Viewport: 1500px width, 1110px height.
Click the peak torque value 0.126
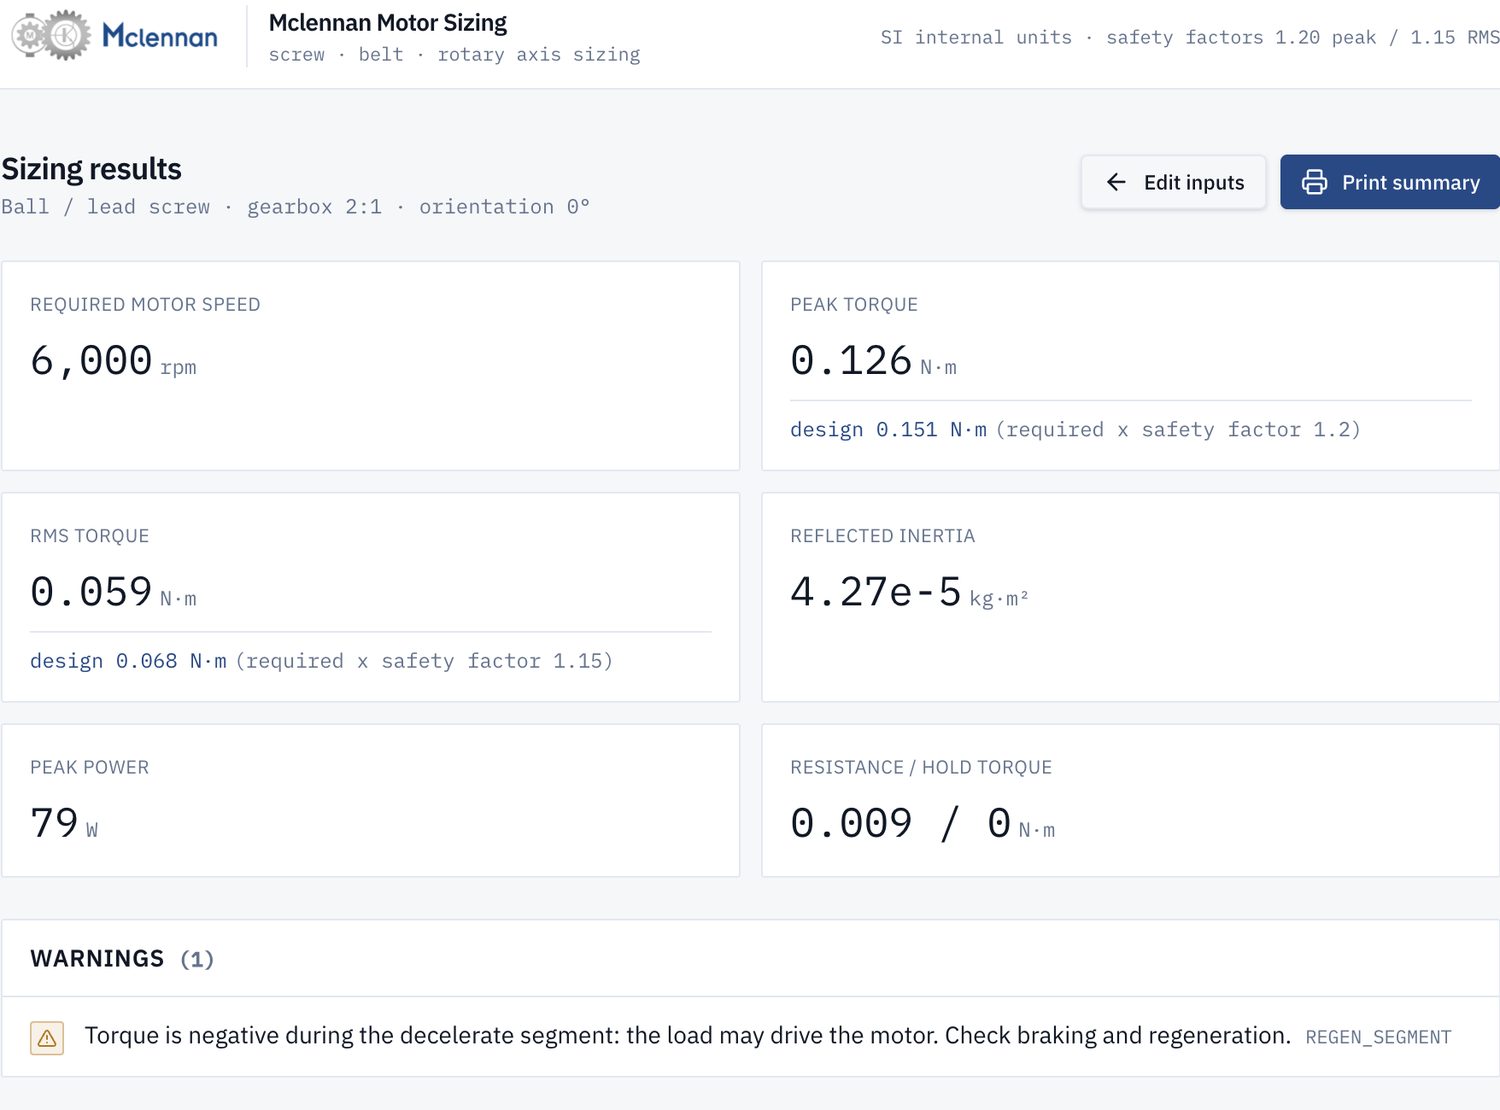(x=851, y=360)
